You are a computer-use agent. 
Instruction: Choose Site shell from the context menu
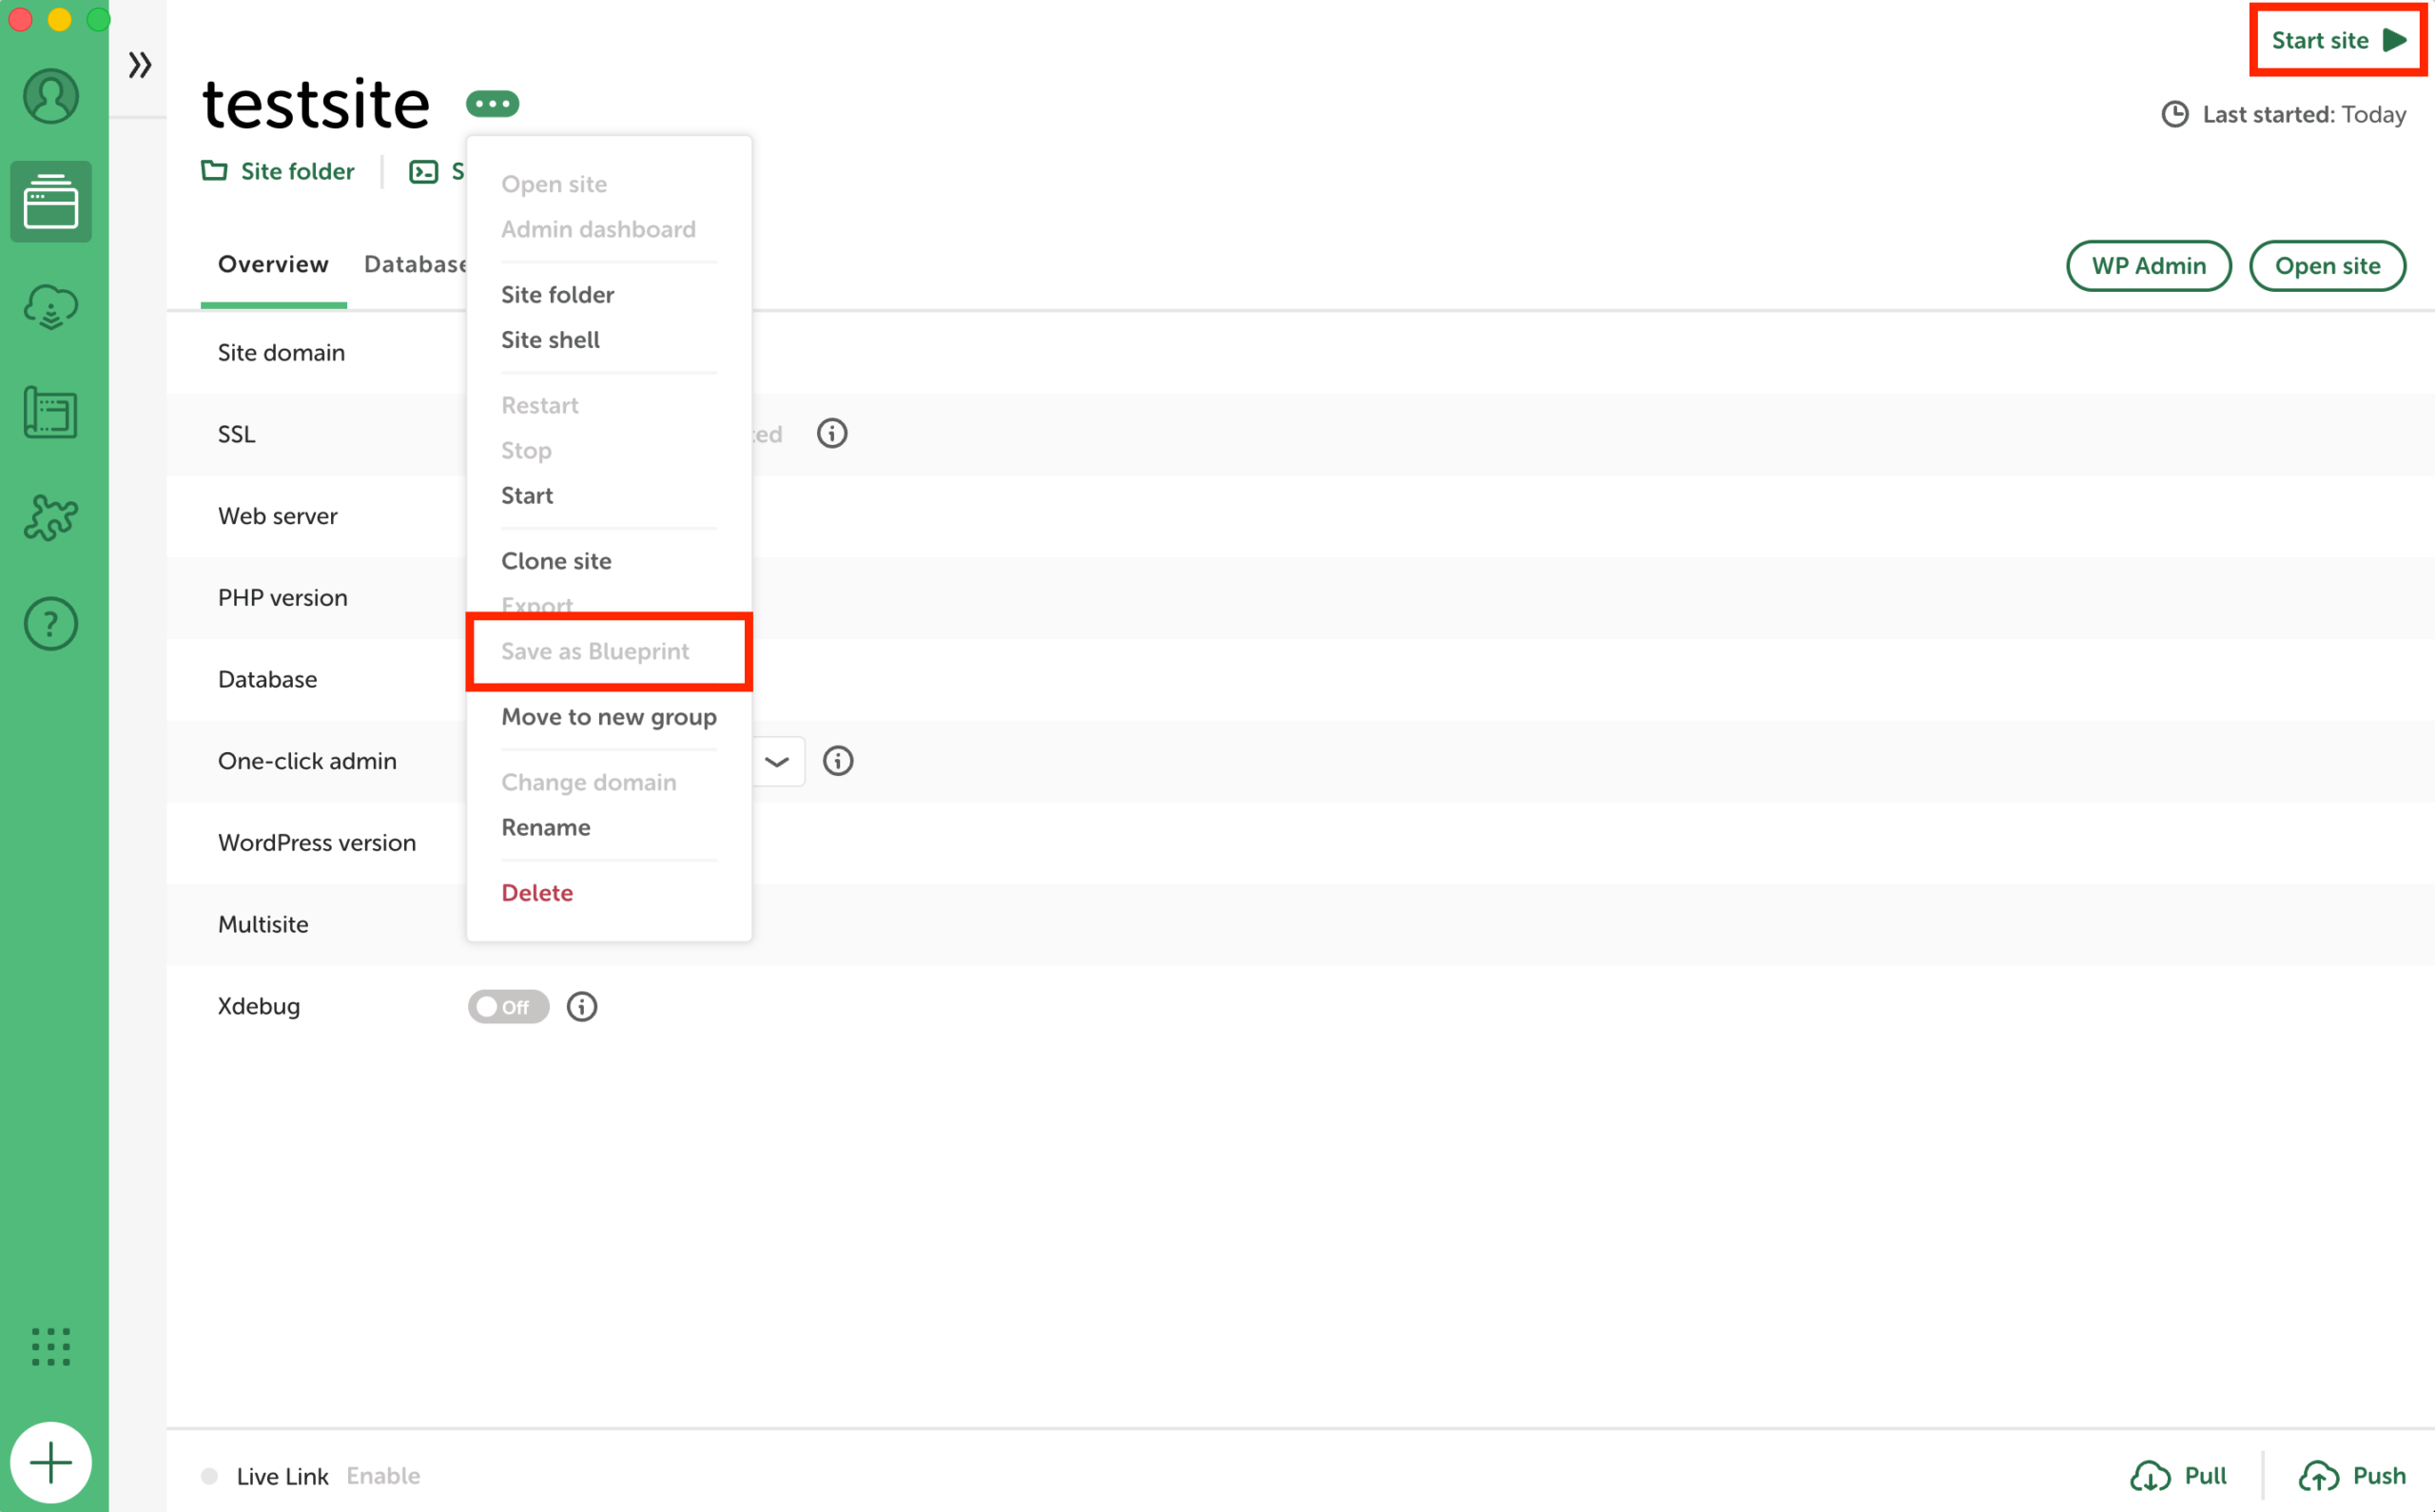[550, 340]
